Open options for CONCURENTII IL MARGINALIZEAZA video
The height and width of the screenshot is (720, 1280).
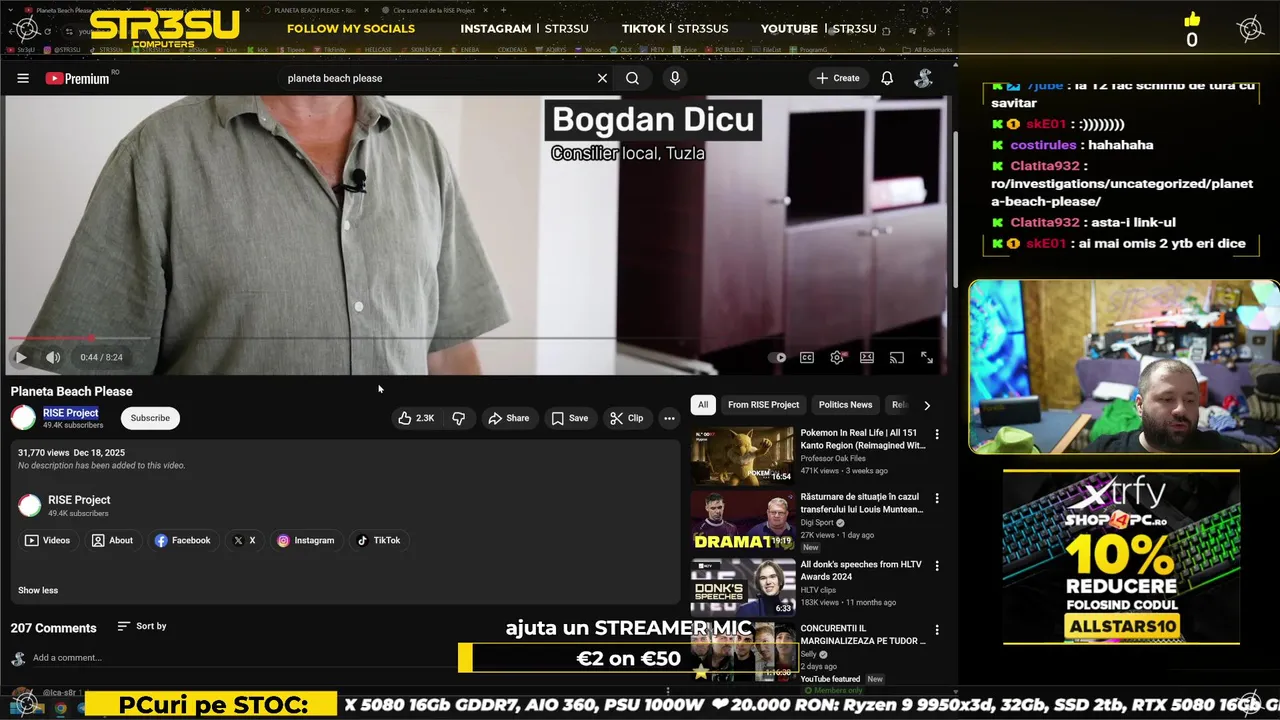click(937, 630)
